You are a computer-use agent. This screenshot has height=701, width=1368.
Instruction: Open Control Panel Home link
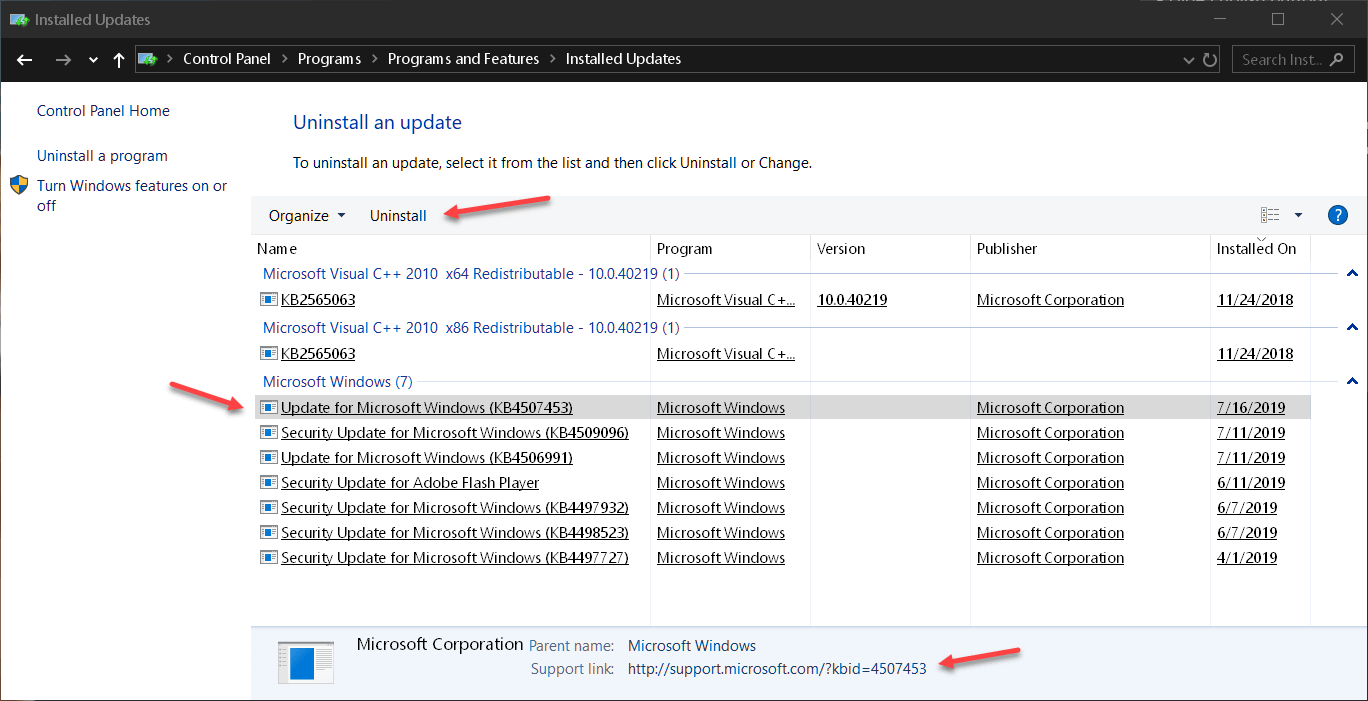(x=103, y=111)
